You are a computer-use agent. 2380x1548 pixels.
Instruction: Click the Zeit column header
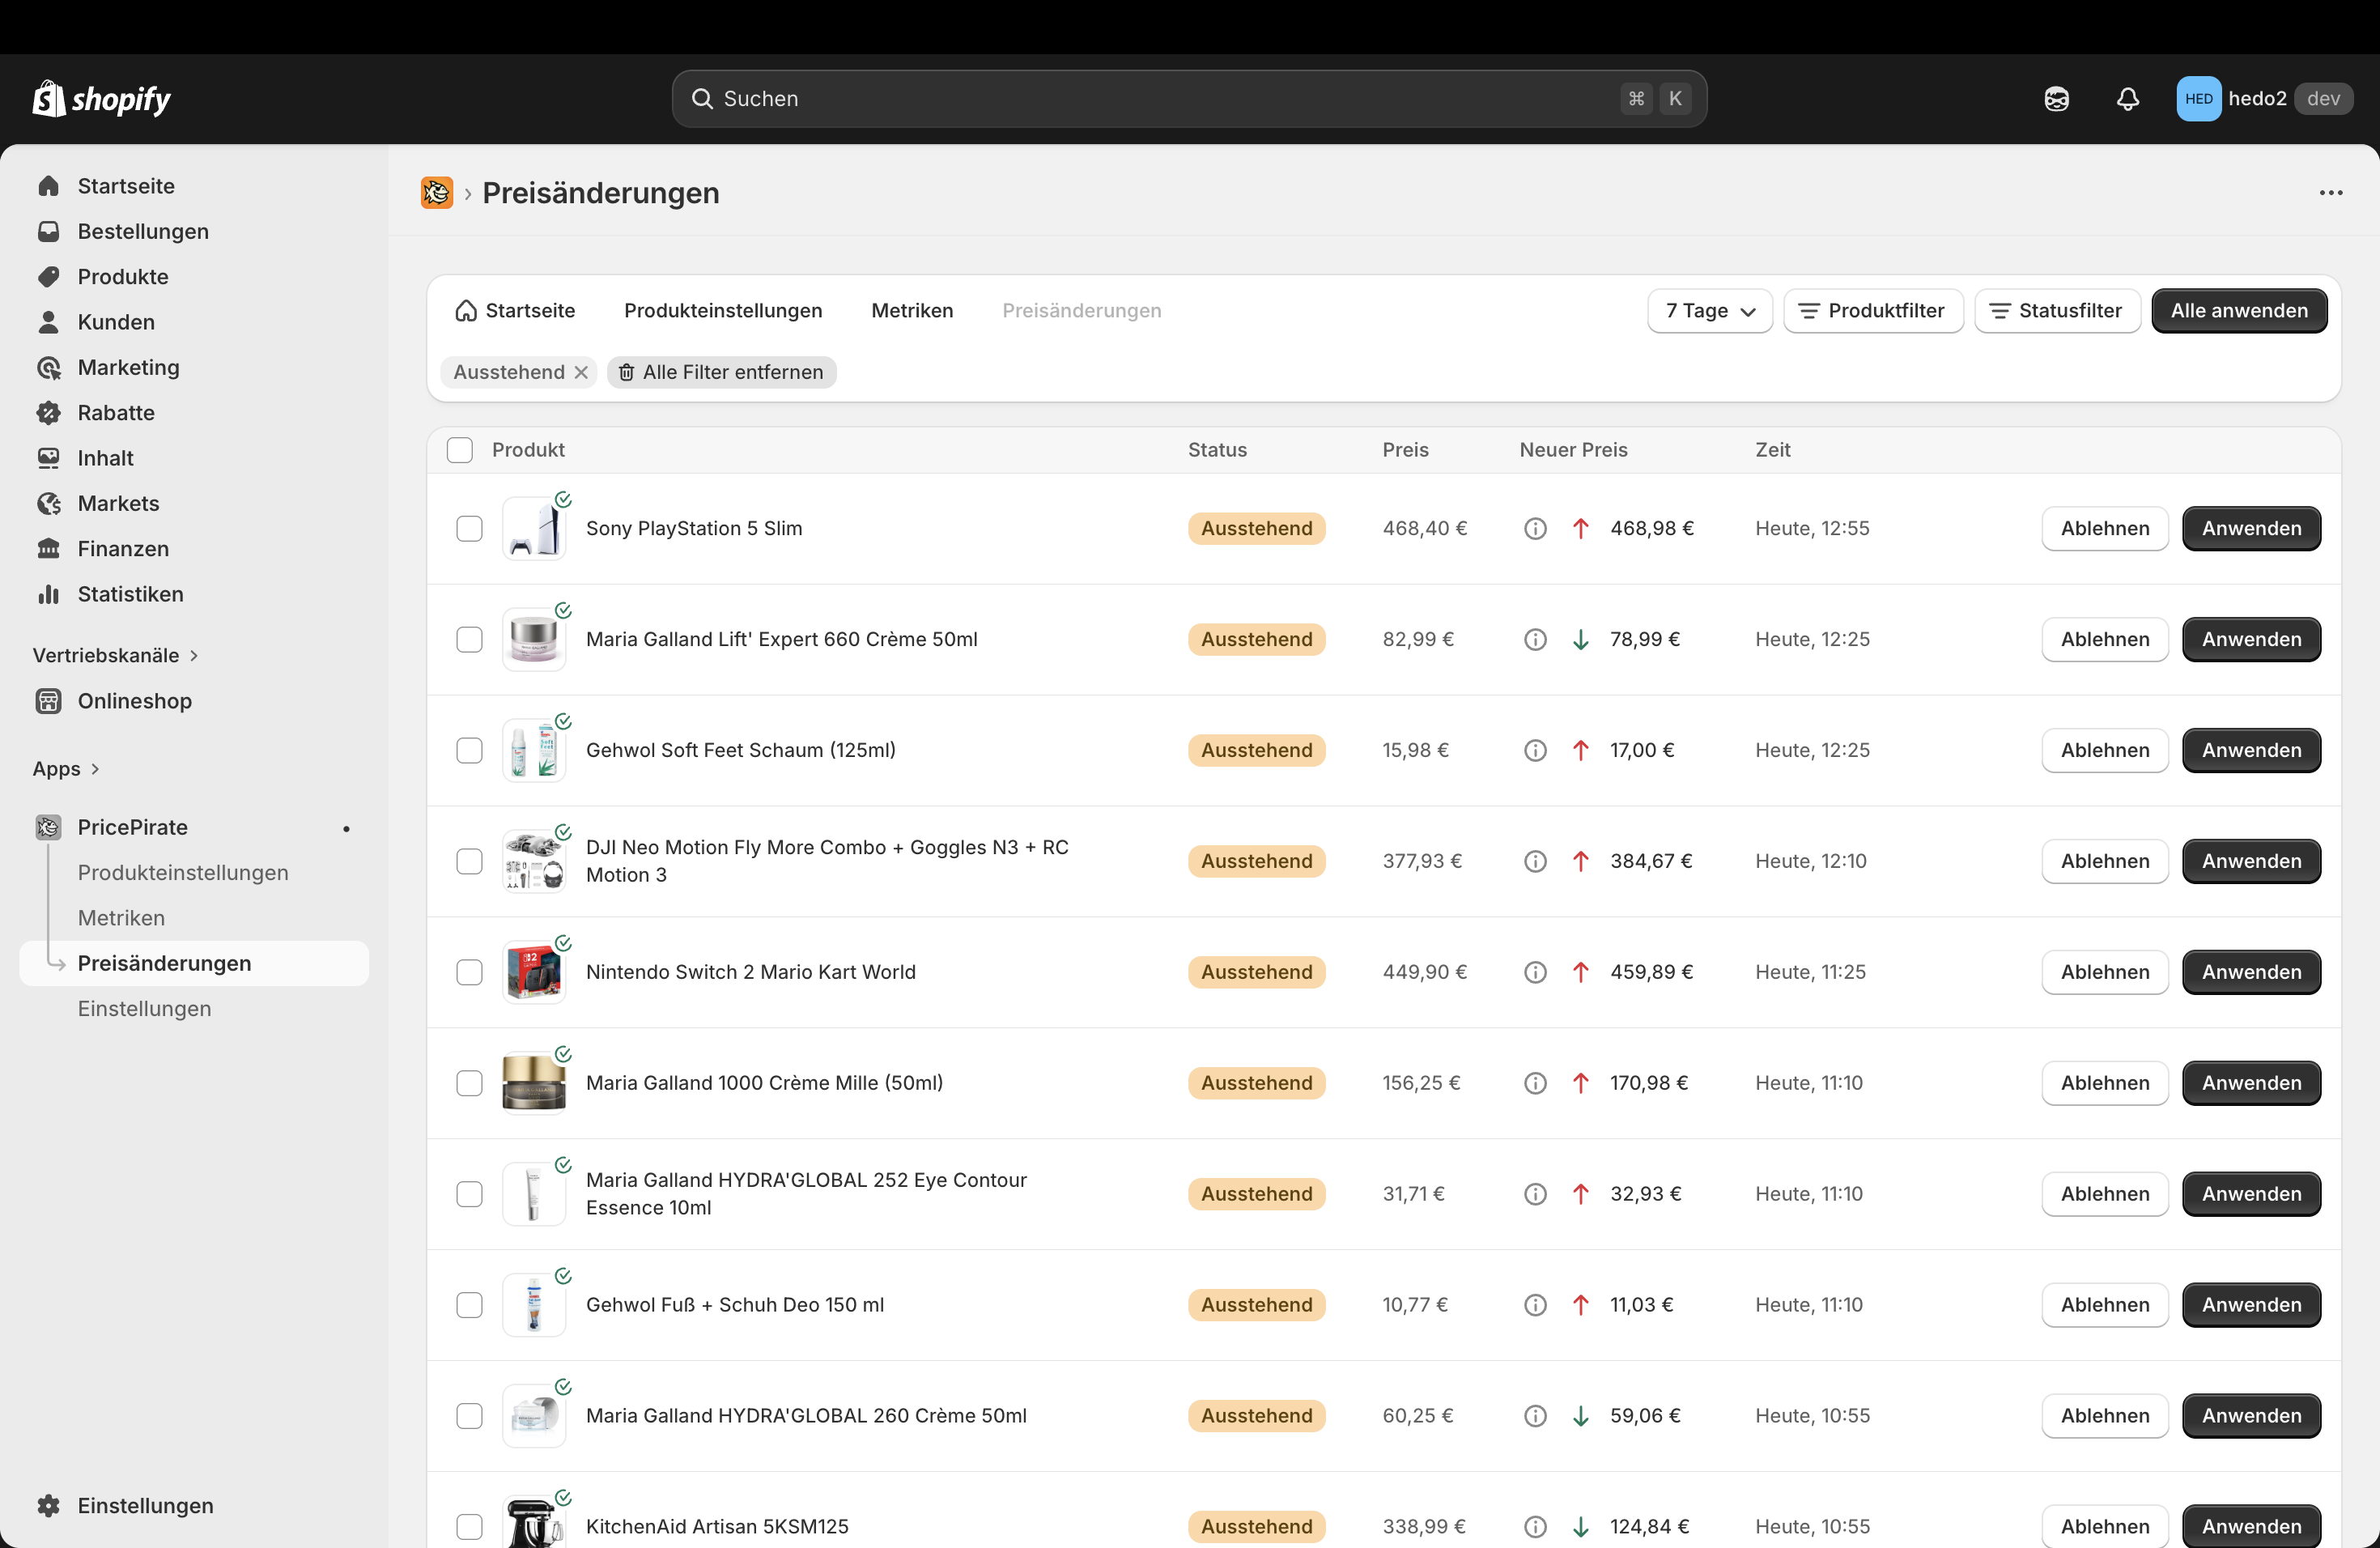pos(1772,450)
